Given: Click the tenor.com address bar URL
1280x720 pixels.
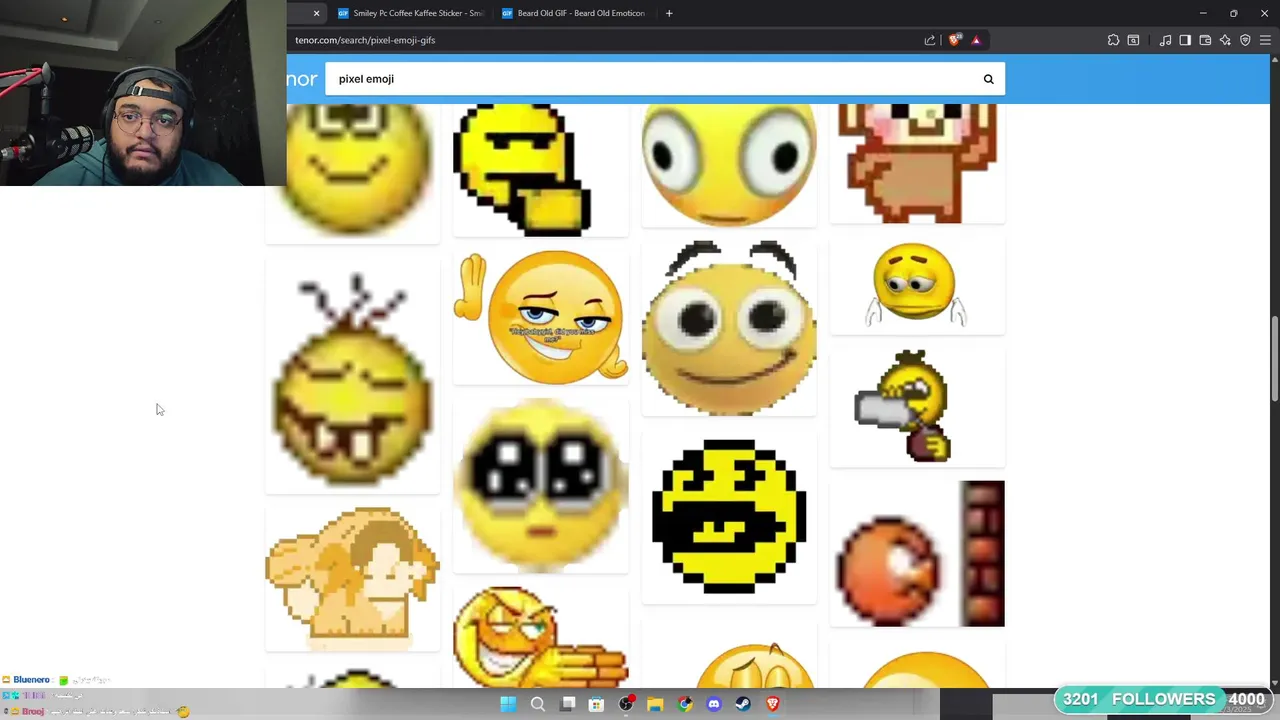Looking at the screenshot, I should pos(365,40).
